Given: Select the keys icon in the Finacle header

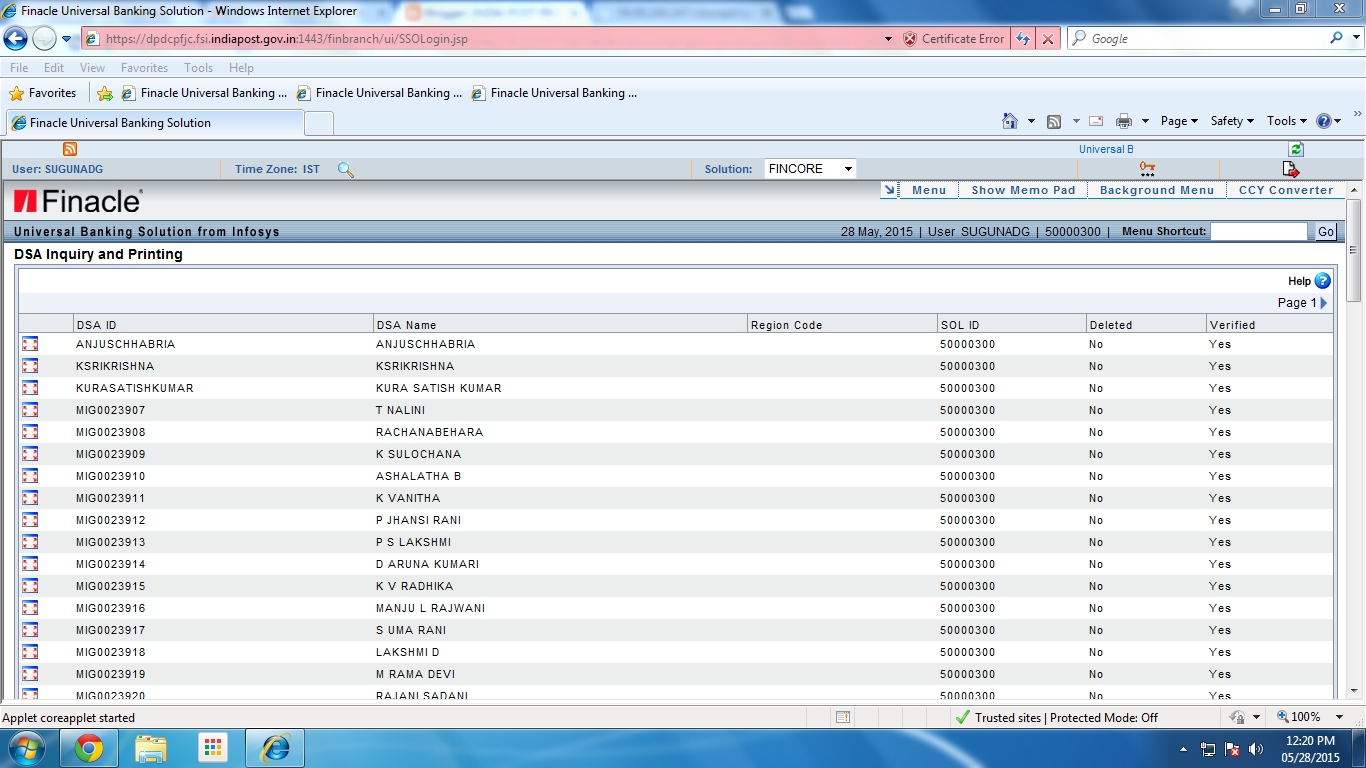Looking at the screenshot, I should coord(1147,168).
